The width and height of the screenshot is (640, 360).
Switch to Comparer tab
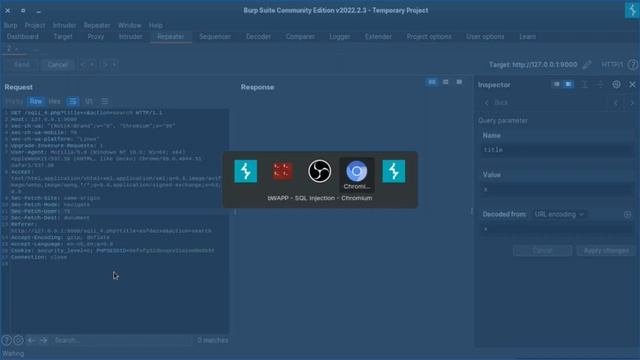(x=300, y=37)
